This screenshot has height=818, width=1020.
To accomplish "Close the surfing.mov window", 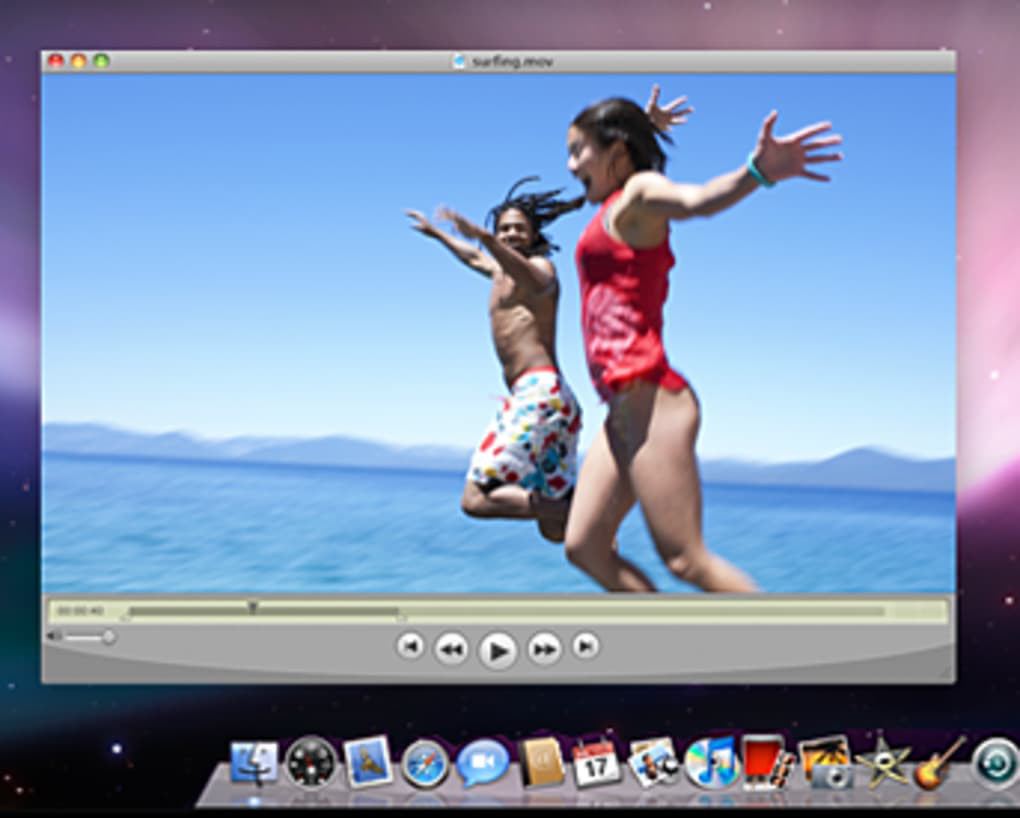I will point(56,61).
